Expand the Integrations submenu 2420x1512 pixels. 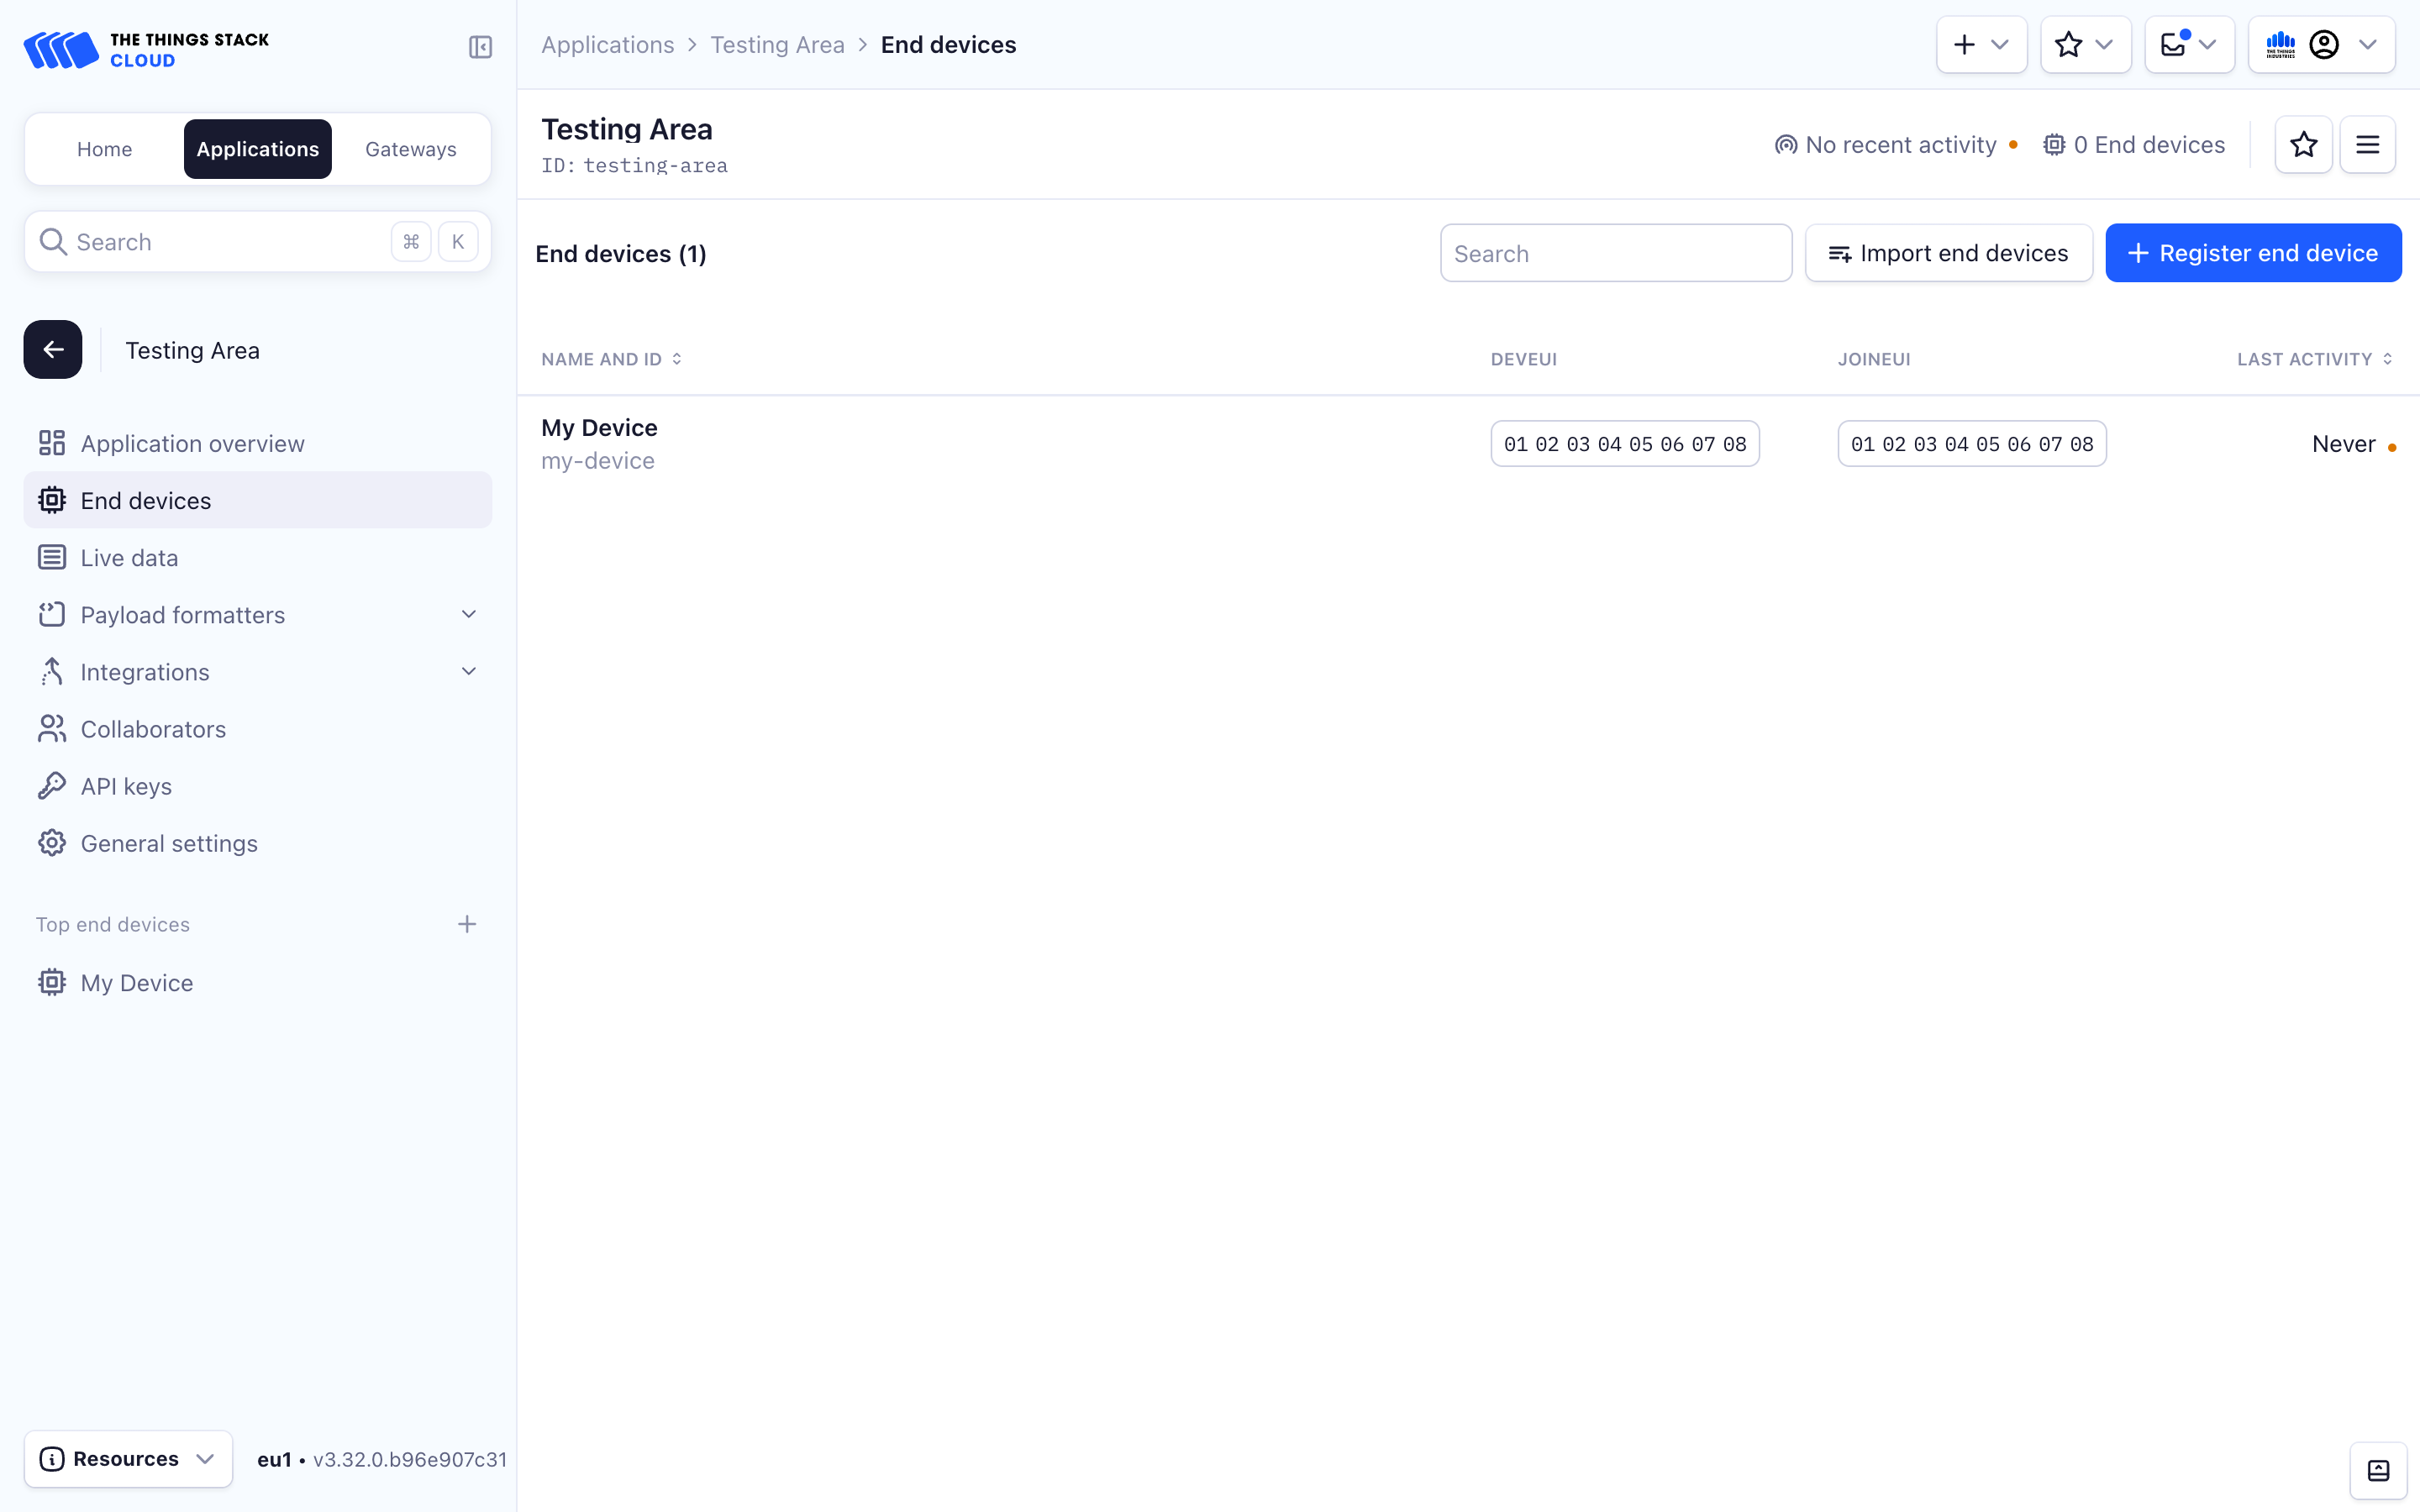(468, 672)
